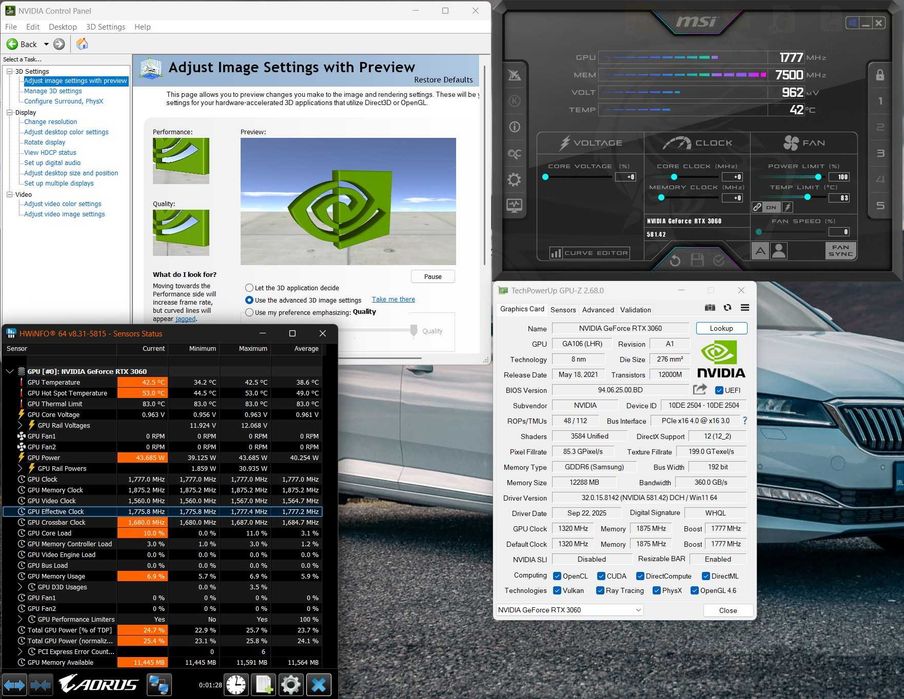Toggle PhysX checkbox in GPU-Z

(x=656, y=590)
